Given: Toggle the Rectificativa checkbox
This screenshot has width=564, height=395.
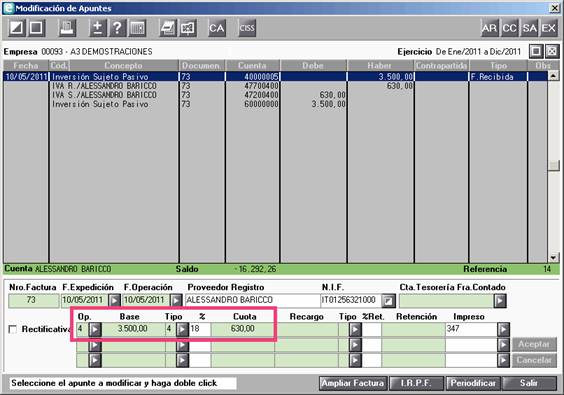Looking at the screenshot, I should point(13,329).
